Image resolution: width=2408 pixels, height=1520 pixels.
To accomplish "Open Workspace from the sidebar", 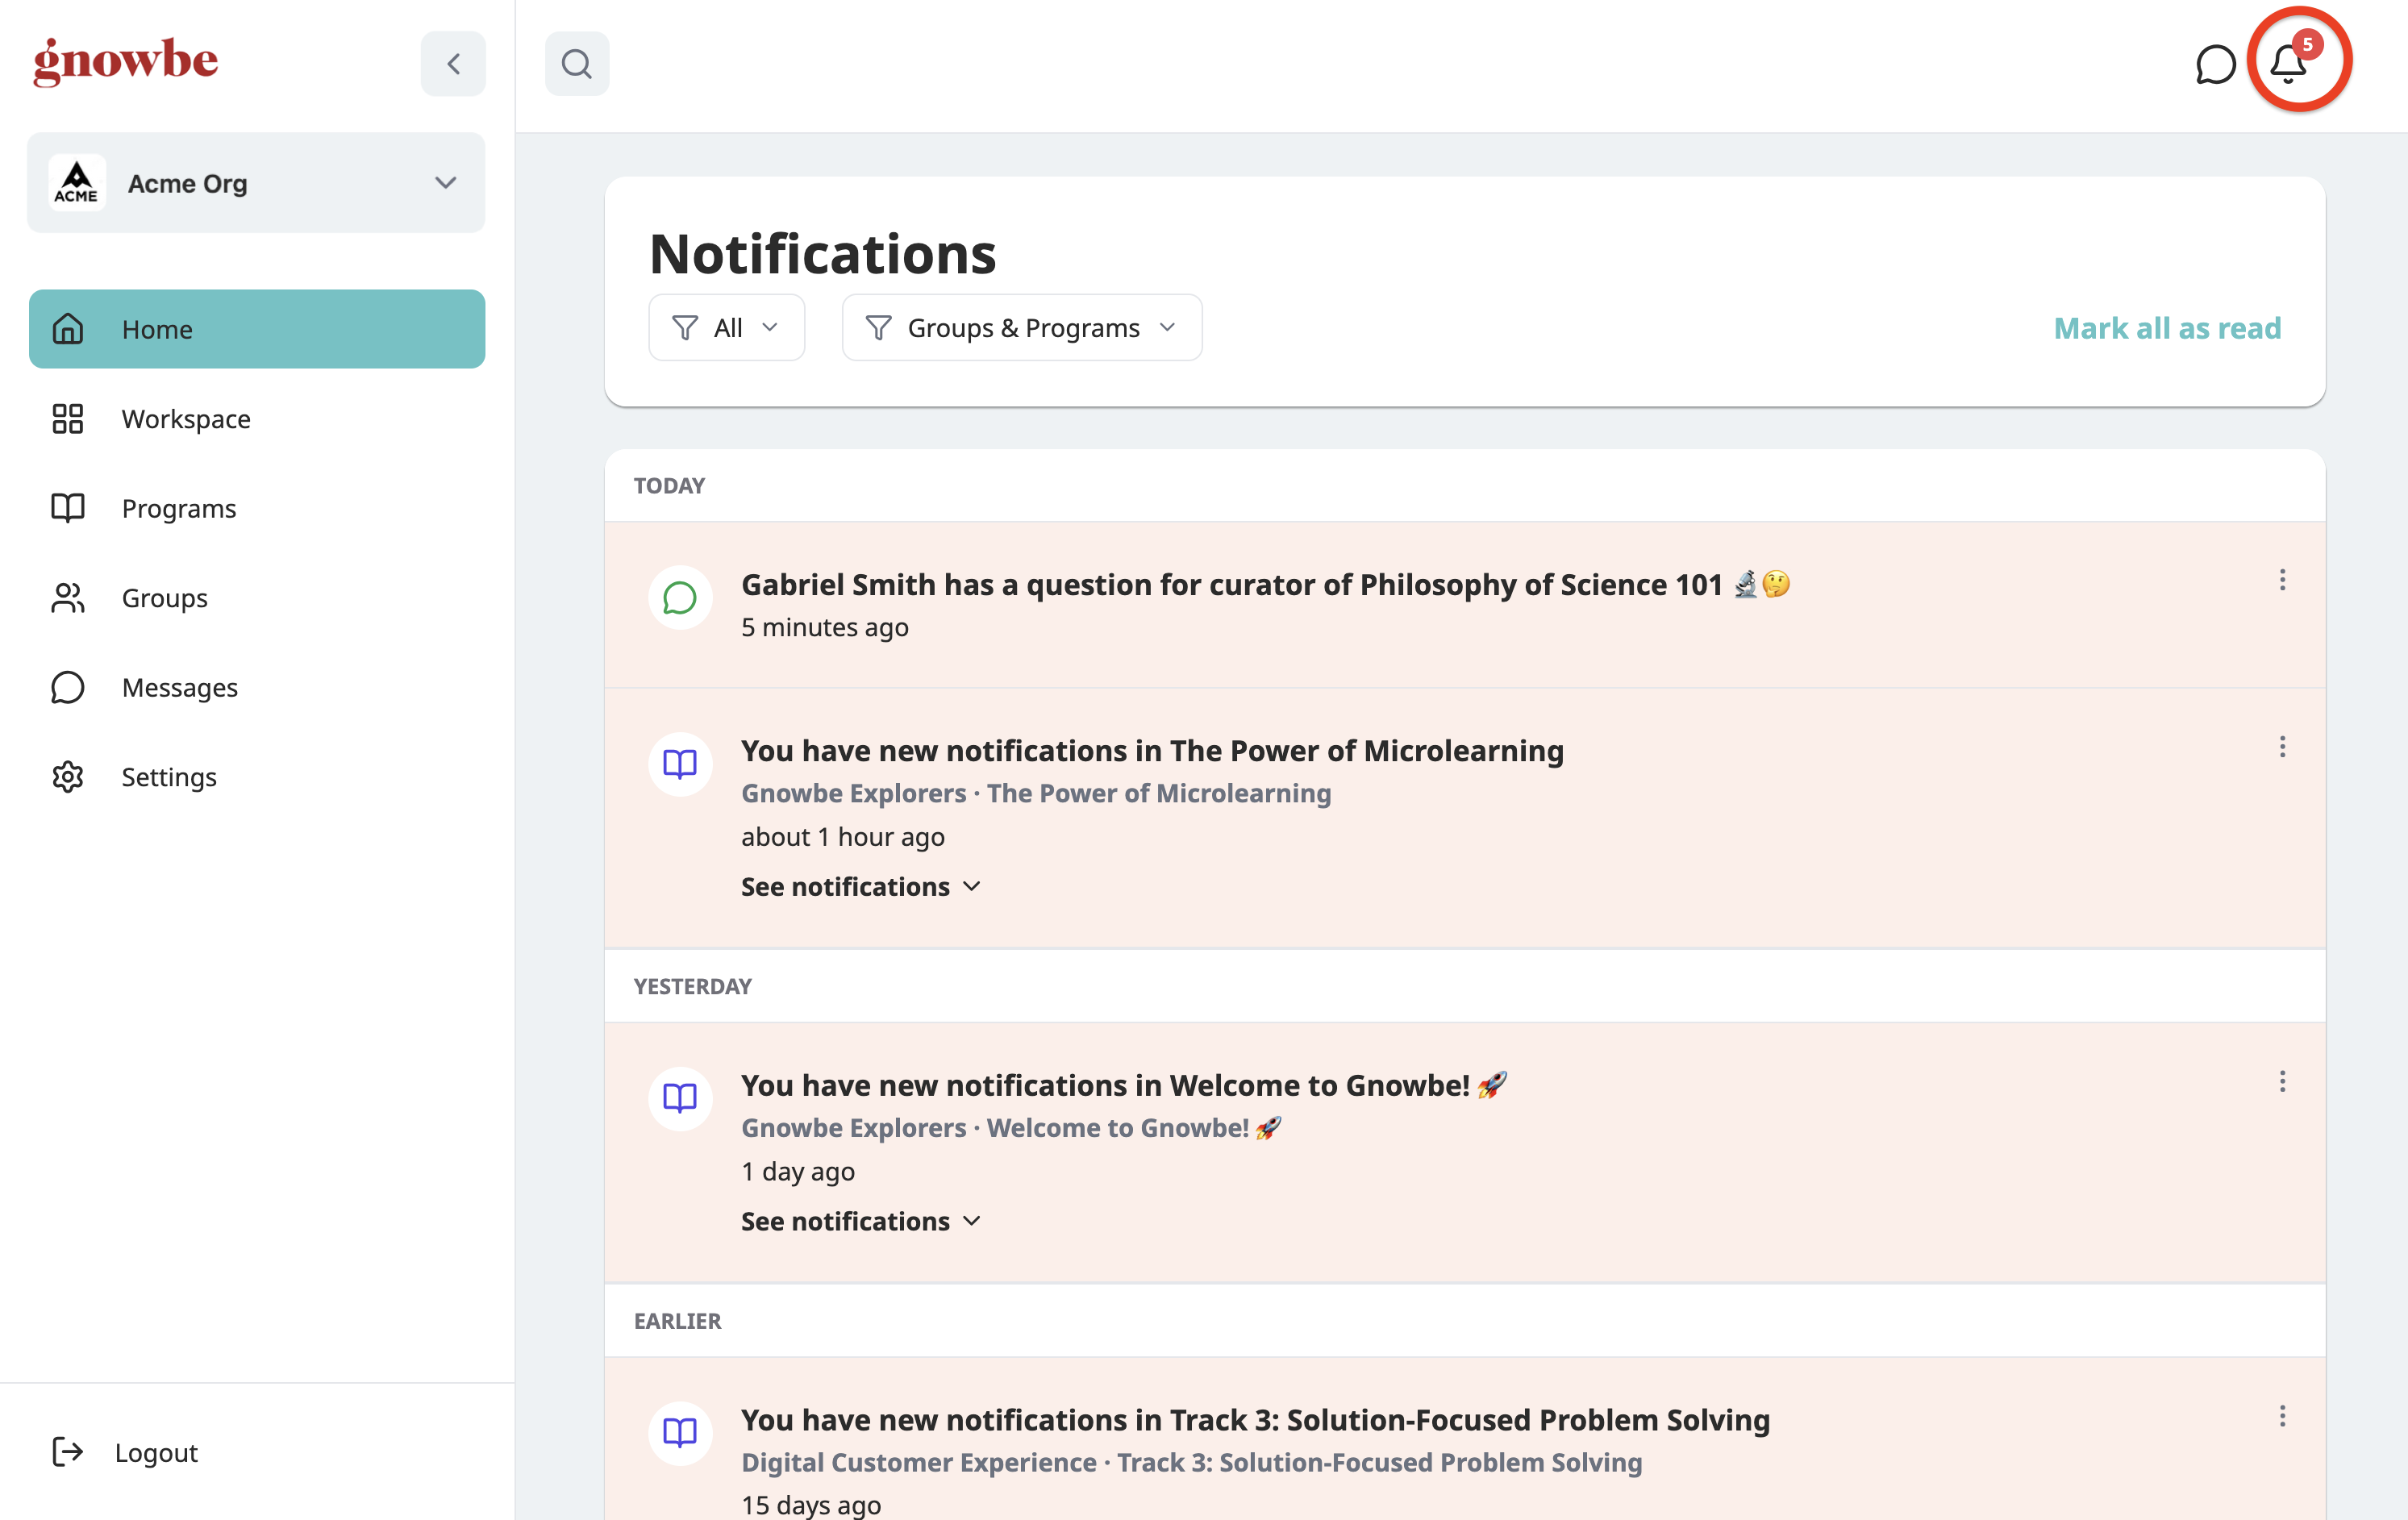I will tap(257, 419).
